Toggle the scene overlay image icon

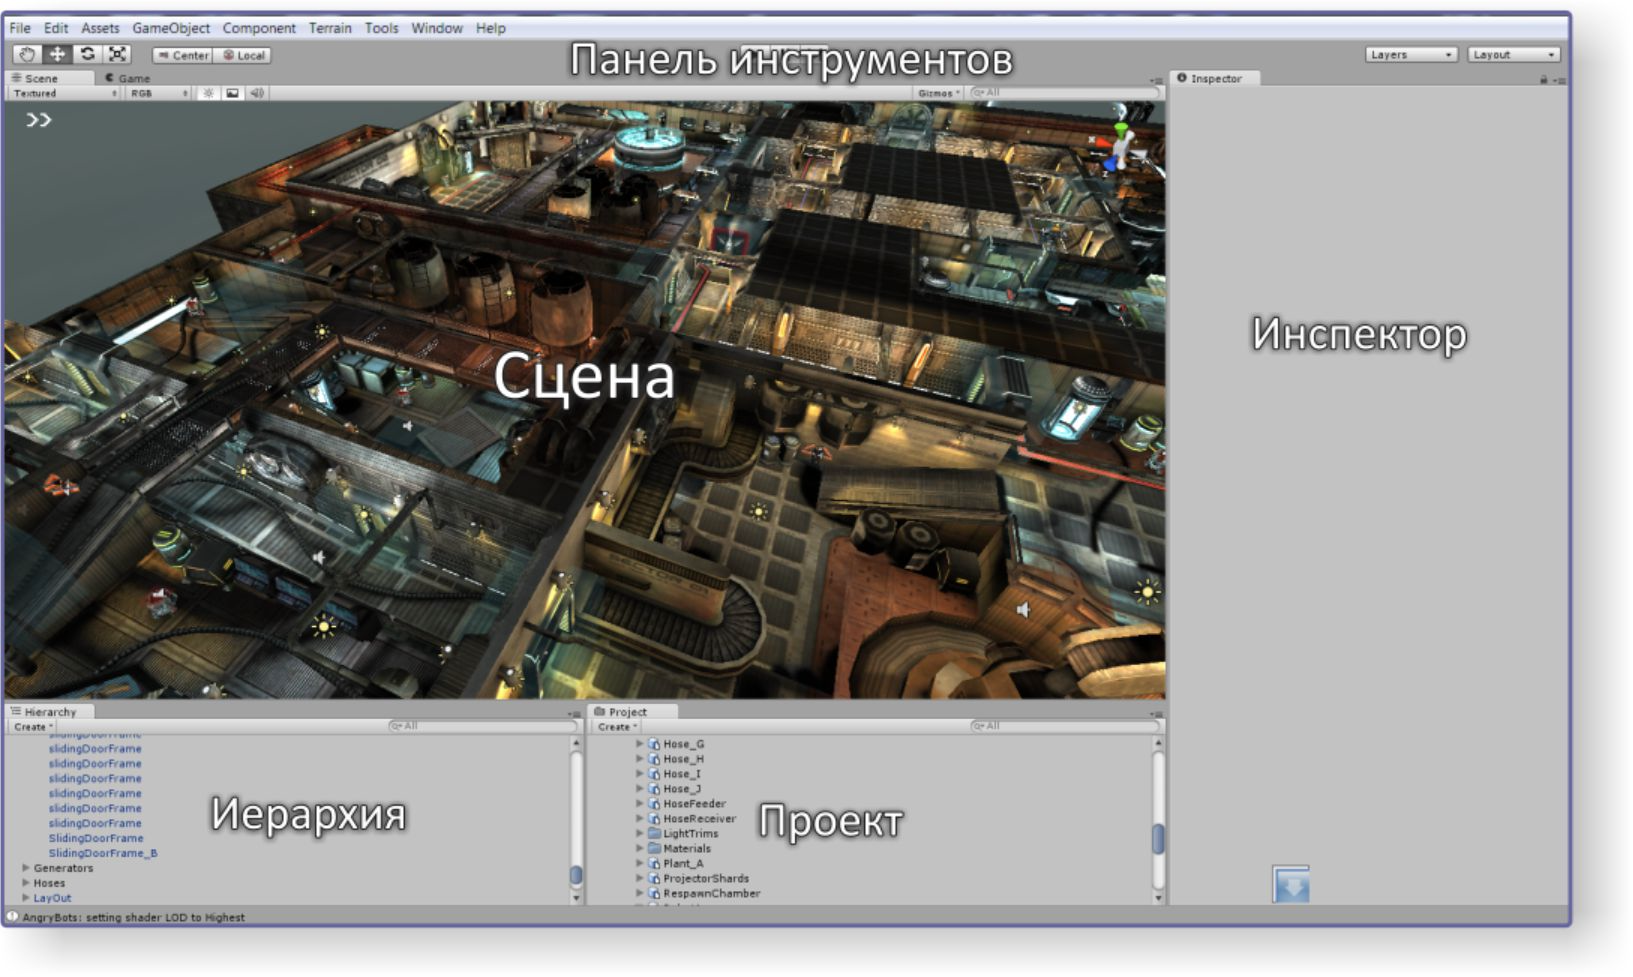[x=232, y=93]
